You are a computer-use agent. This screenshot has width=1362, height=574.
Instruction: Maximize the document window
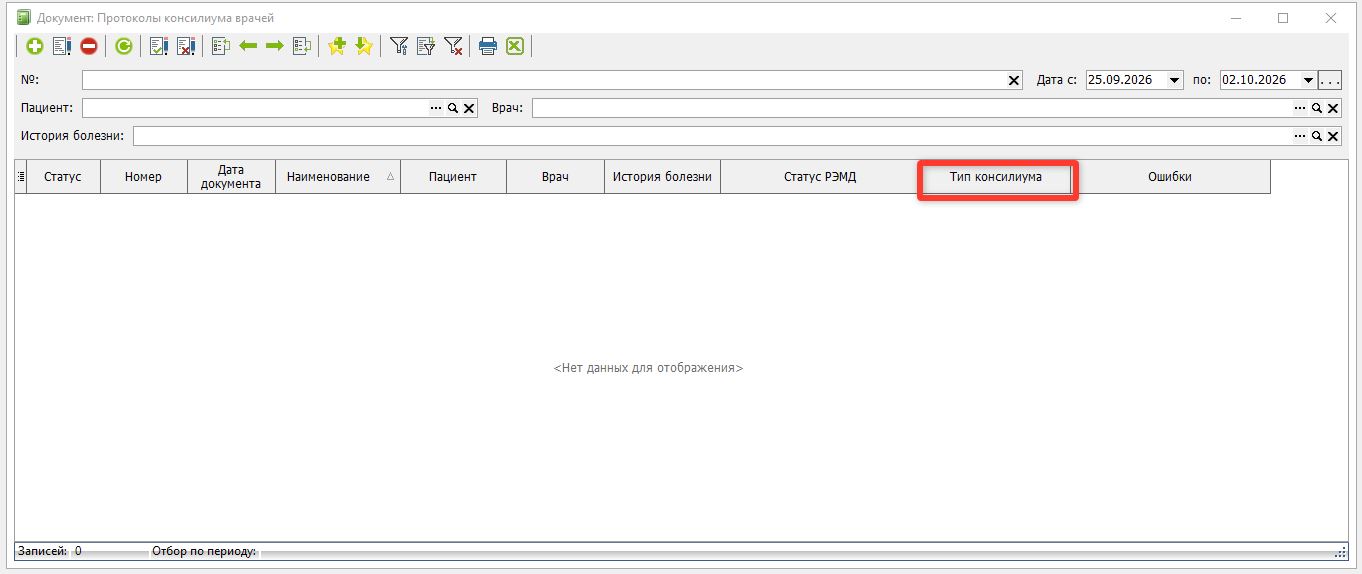click(1283, 18)
